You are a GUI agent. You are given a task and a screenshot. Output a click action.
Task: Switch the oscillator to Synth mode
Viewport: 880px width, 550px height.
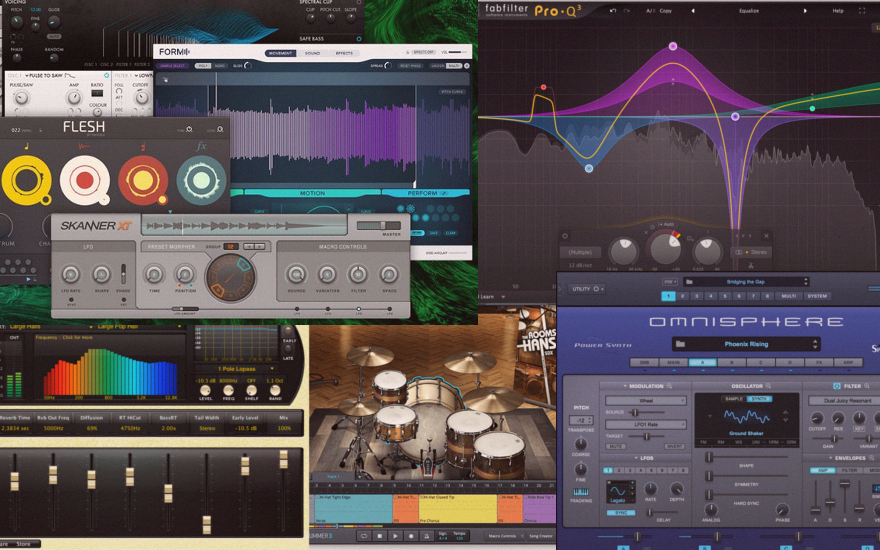tap(759, 398)
